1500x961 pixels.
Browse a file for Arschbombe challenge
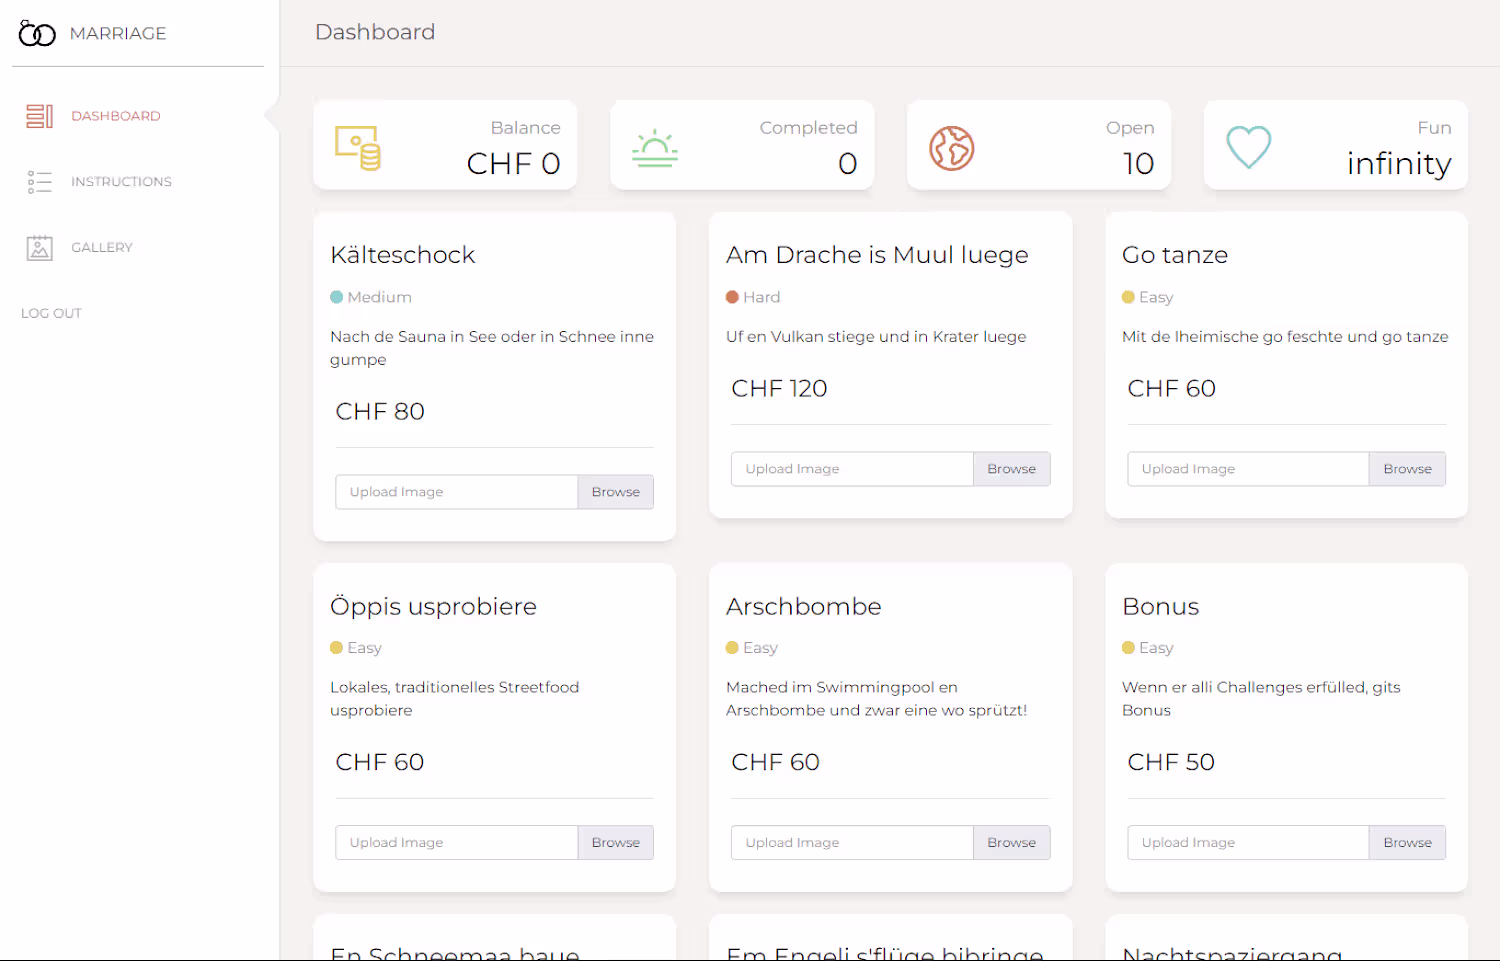(1011, 843)
